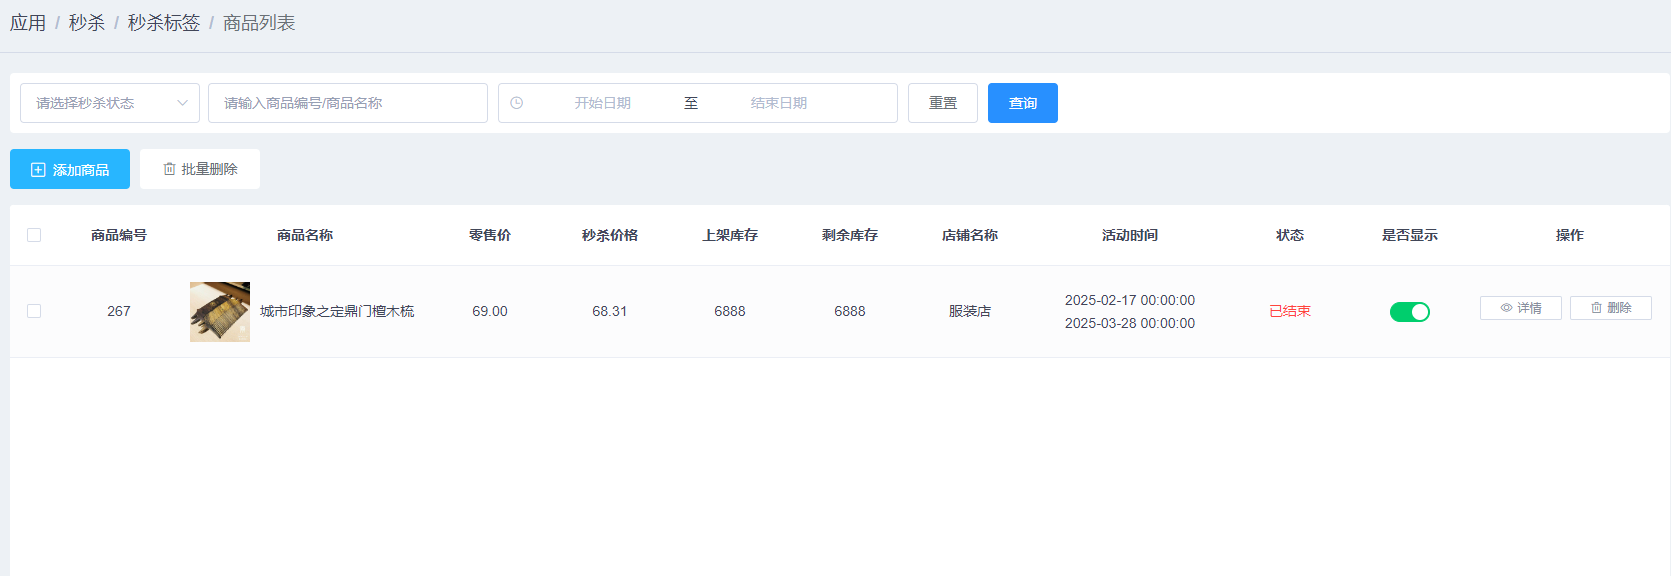Click the eye icon beside 详情
The image size is (1671, 576).
tap(1506, 308)
